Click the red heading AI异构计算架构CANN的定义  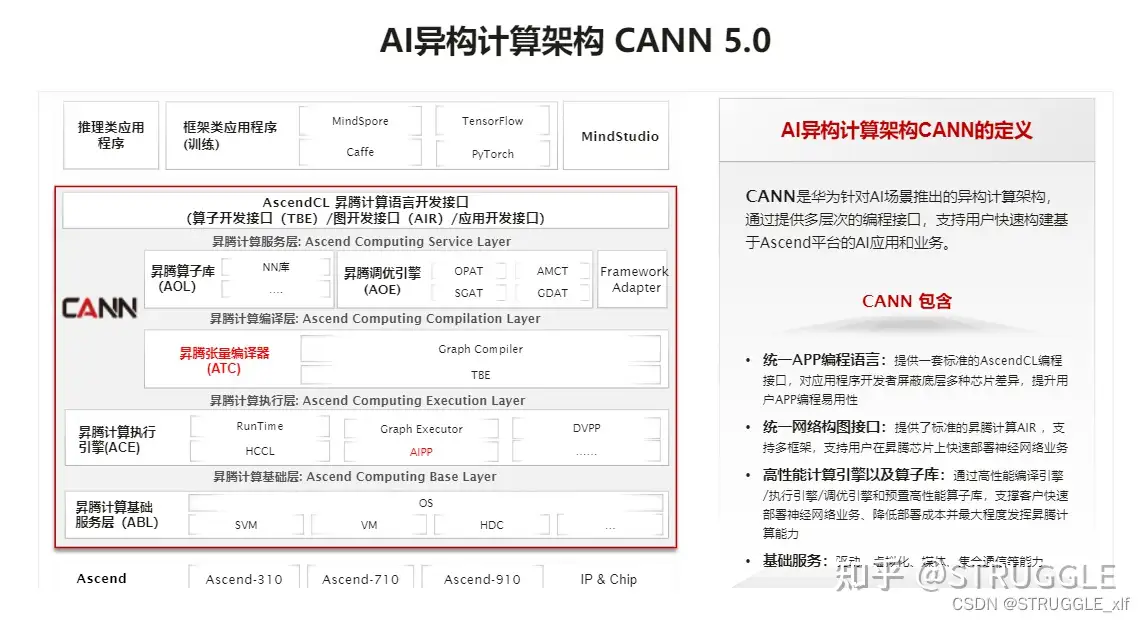pyautogui.click(x=906, y=131)
